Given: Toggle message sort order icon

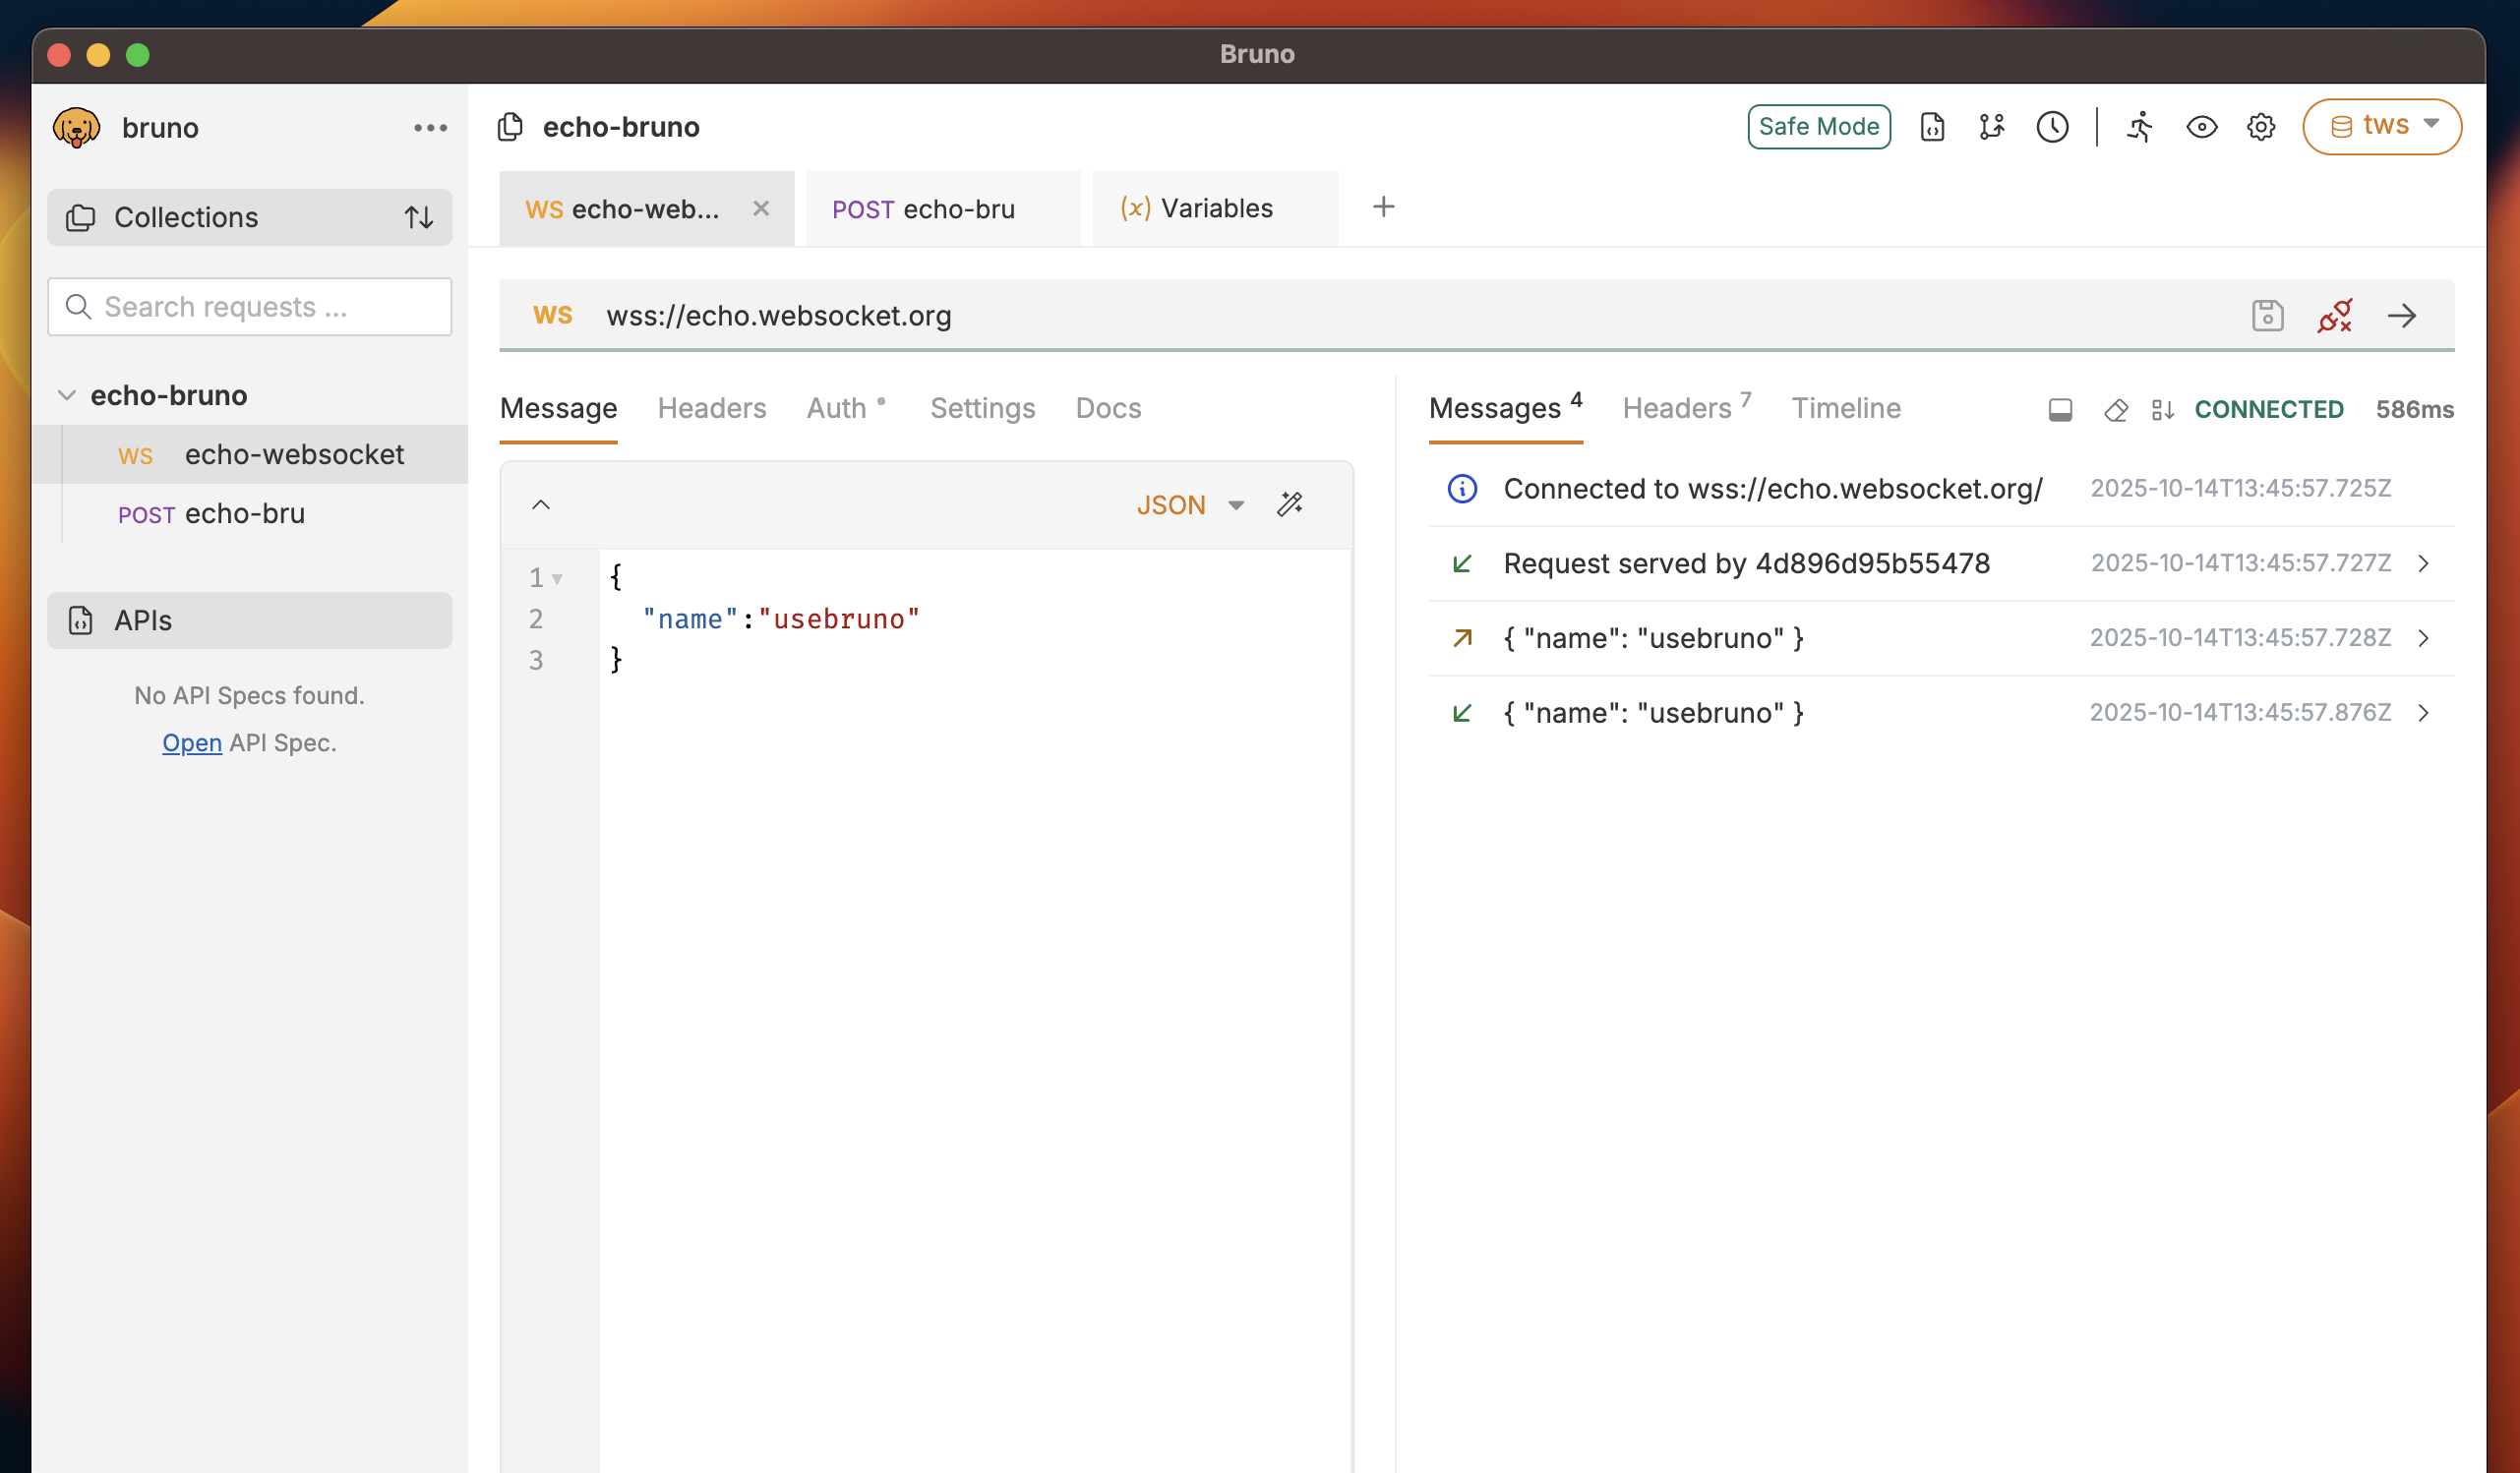Looking at the screenshot, I should coord(2162,410).
